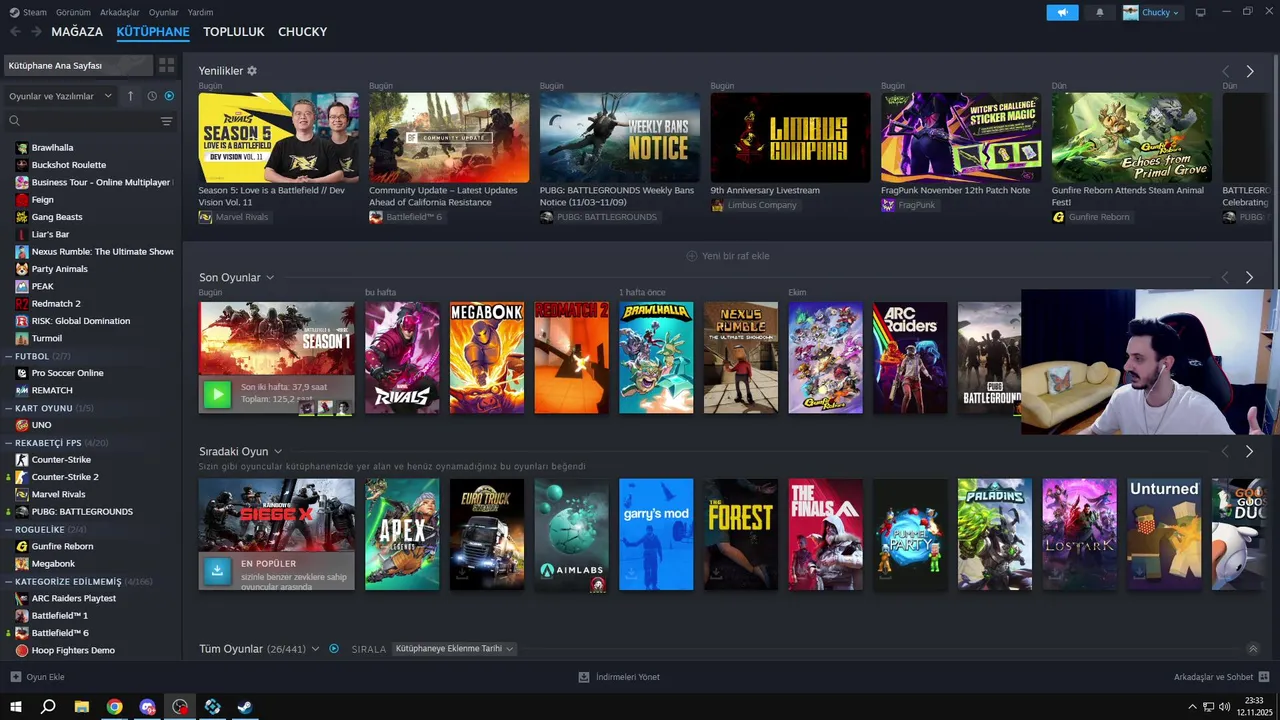
Task: Open Arkadaşlar ve Sohbet panel
Action: pyautogui.click(x=1221, y=677)
